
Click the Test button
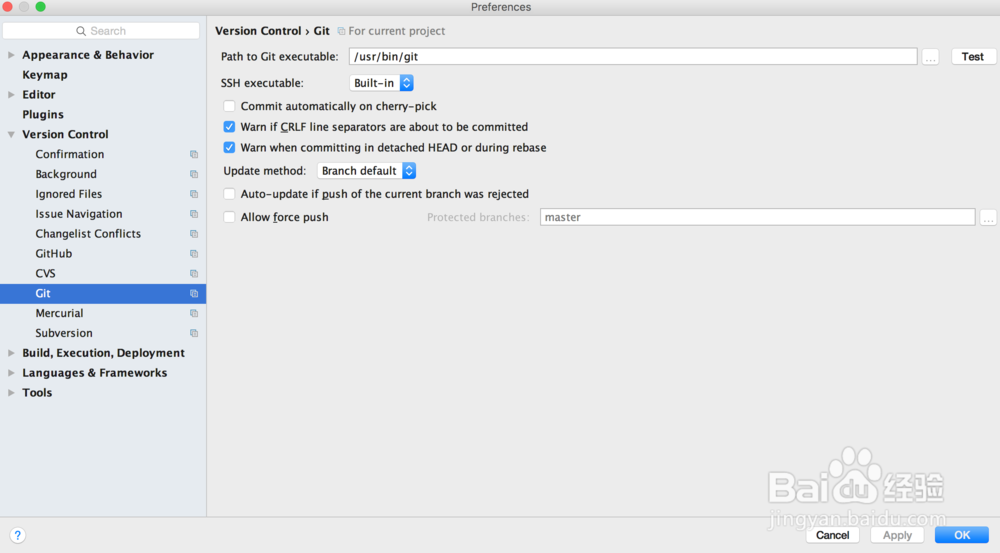[972, 57]
